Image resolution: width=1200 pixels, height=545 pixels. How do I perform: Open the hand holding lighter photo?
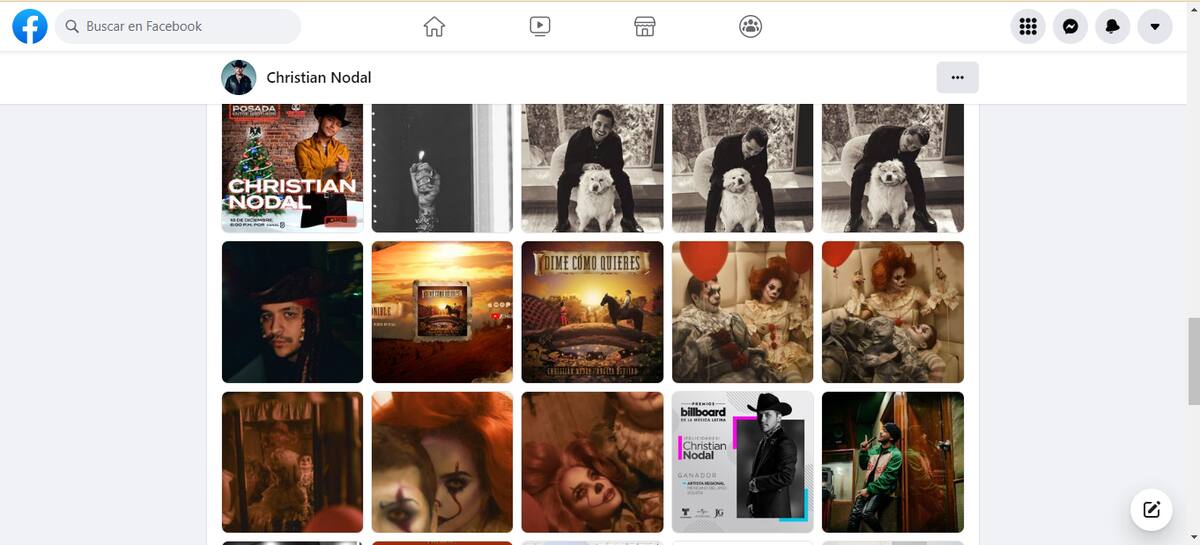pyautogui.click(x=442, y=167)
